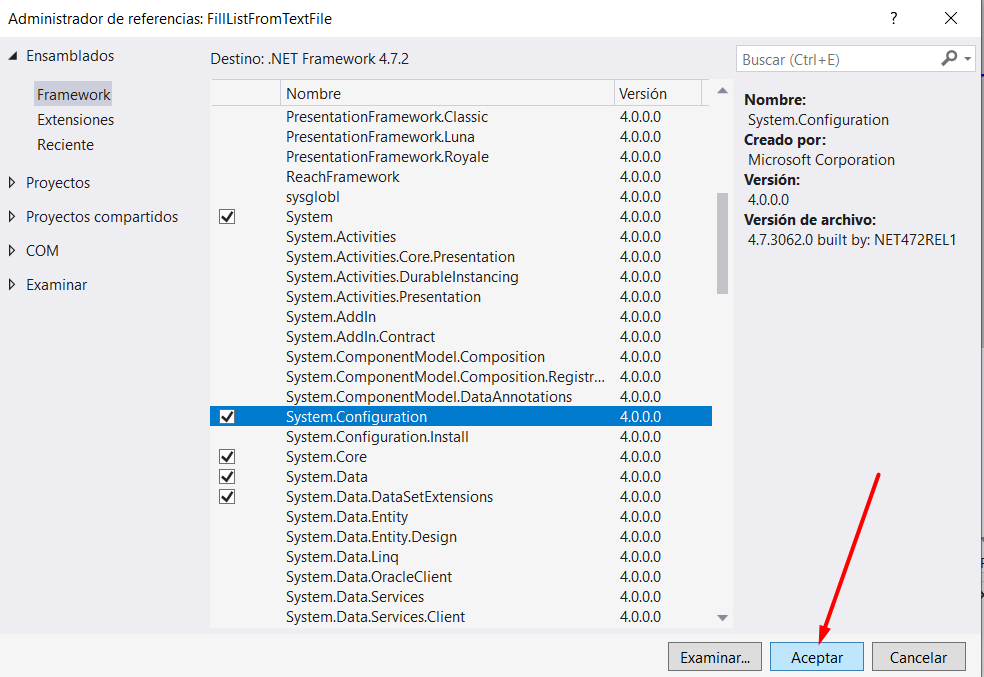
Task: Expand the Proyectos compartidos node
Action: tap(12, 217)
